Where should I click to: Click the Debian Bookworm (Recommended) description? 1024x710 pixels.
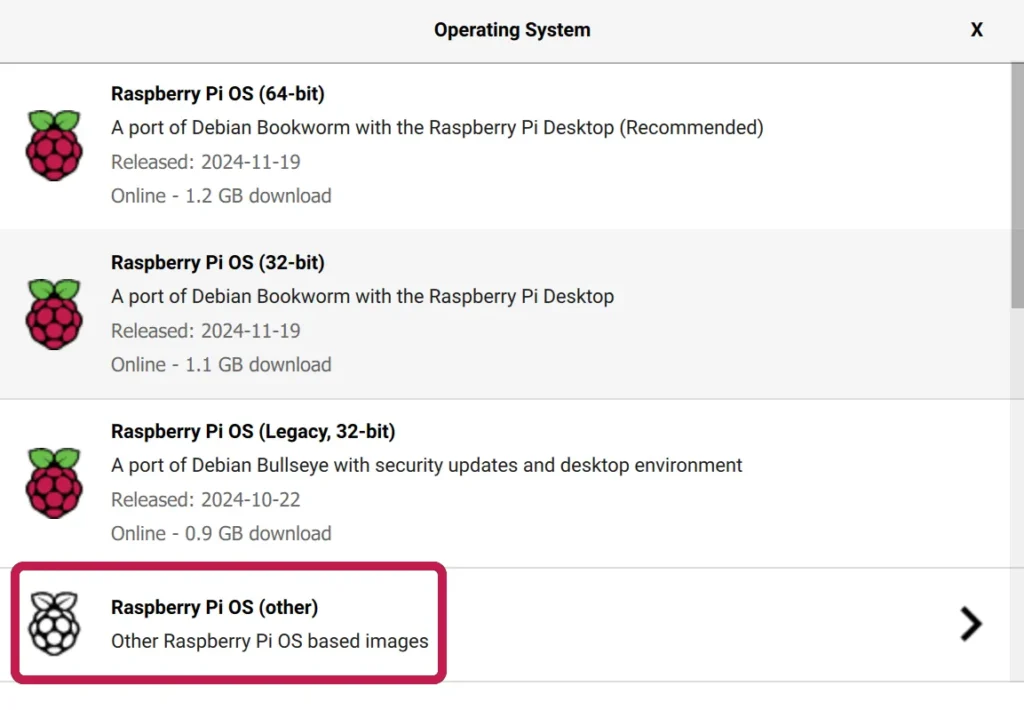coord(437,127)
